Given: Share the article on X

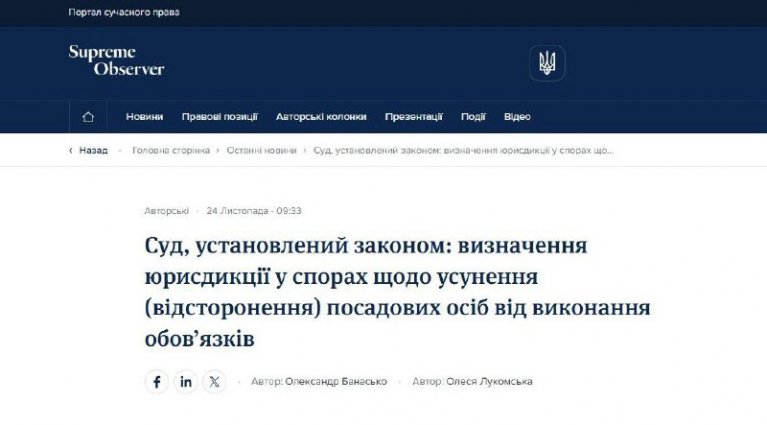Looking at the screenshot, I should tap(215, 382).
